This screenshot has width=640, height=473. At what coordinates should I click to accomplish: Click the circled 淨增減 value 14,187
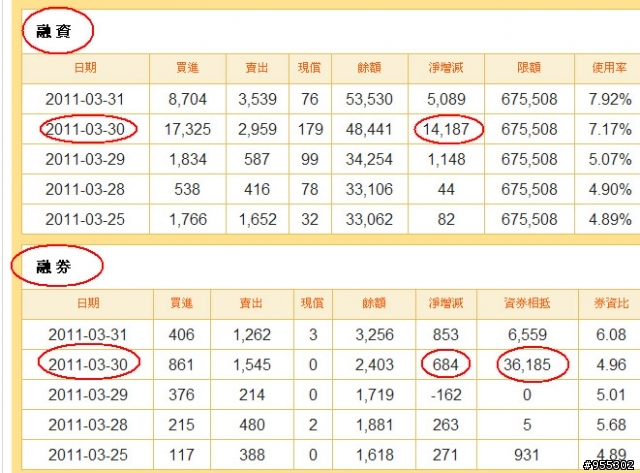coord(446,129)
